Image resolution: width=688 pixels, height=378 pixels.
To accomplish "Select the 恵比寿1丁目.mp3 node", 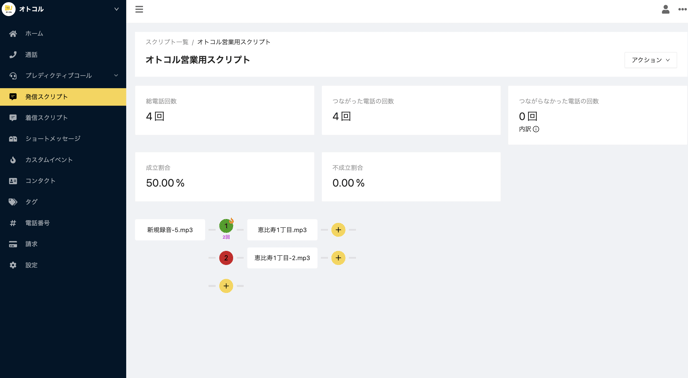I will [282, 230].
